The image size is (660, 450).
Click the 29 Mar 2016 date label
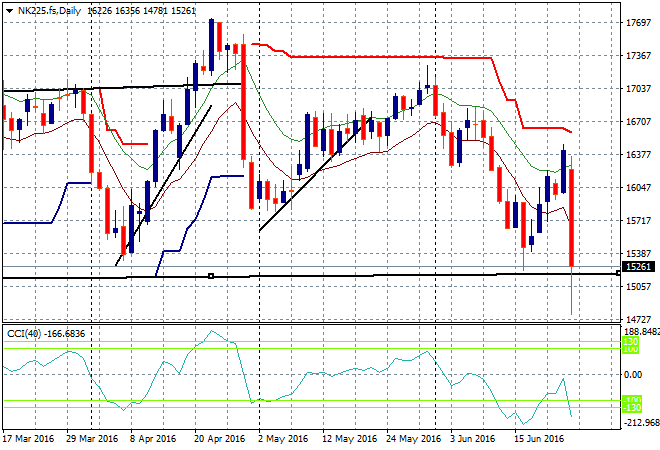point(92,439)
